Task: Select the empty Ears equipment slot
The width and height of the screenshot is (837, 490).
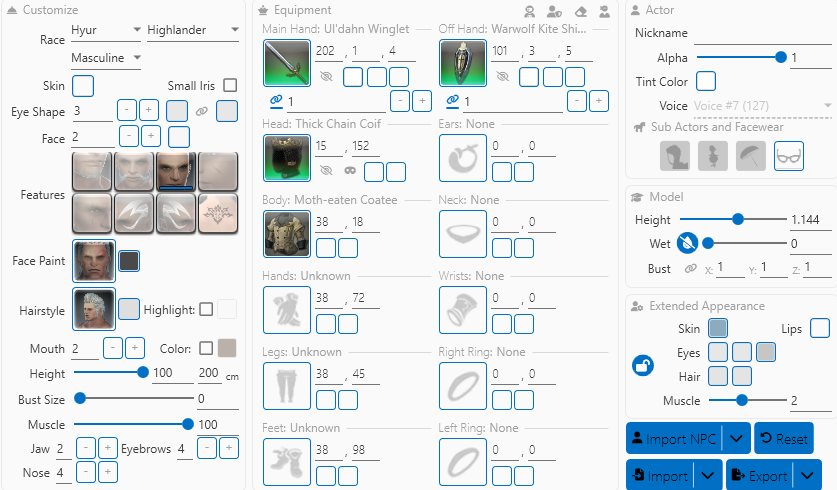Action: click(x=463, y=158)
